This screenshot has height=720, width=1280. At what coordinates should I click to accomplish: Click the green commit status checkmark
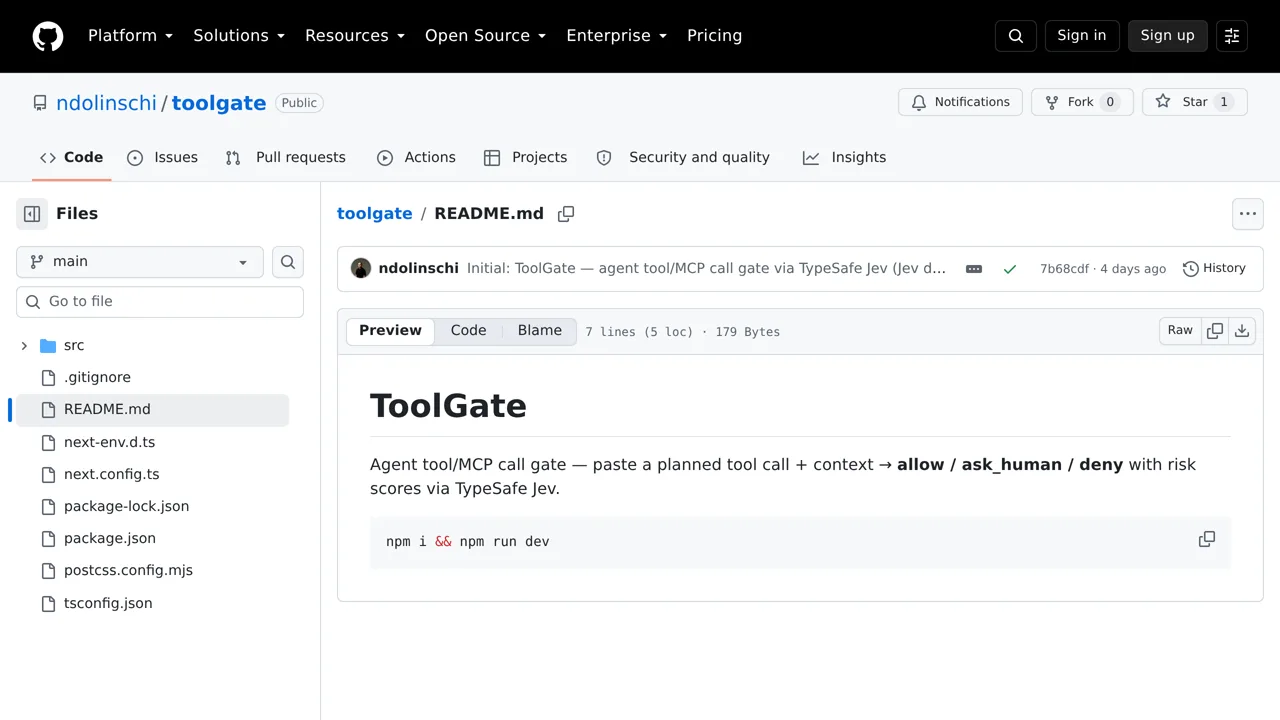1010,269
